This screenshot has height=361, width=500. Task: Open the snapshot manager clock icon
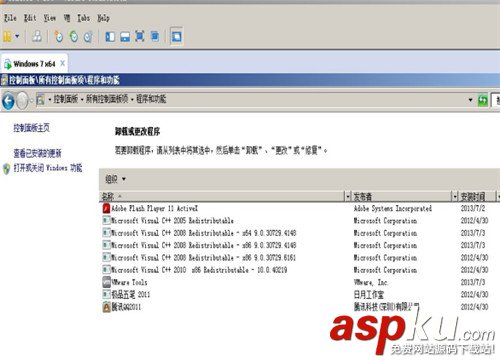(88, 36)
